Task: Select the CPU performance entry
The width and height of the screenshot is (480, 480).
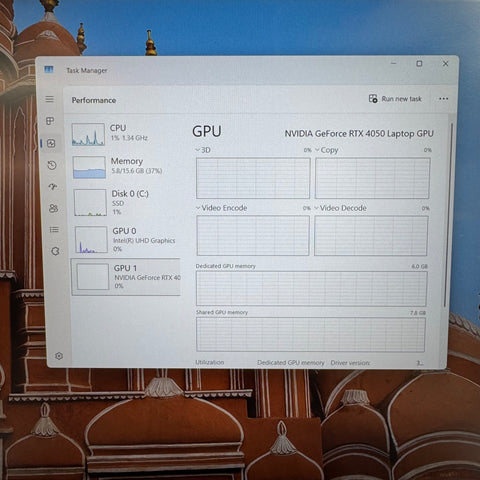Action: pos(126,134)
